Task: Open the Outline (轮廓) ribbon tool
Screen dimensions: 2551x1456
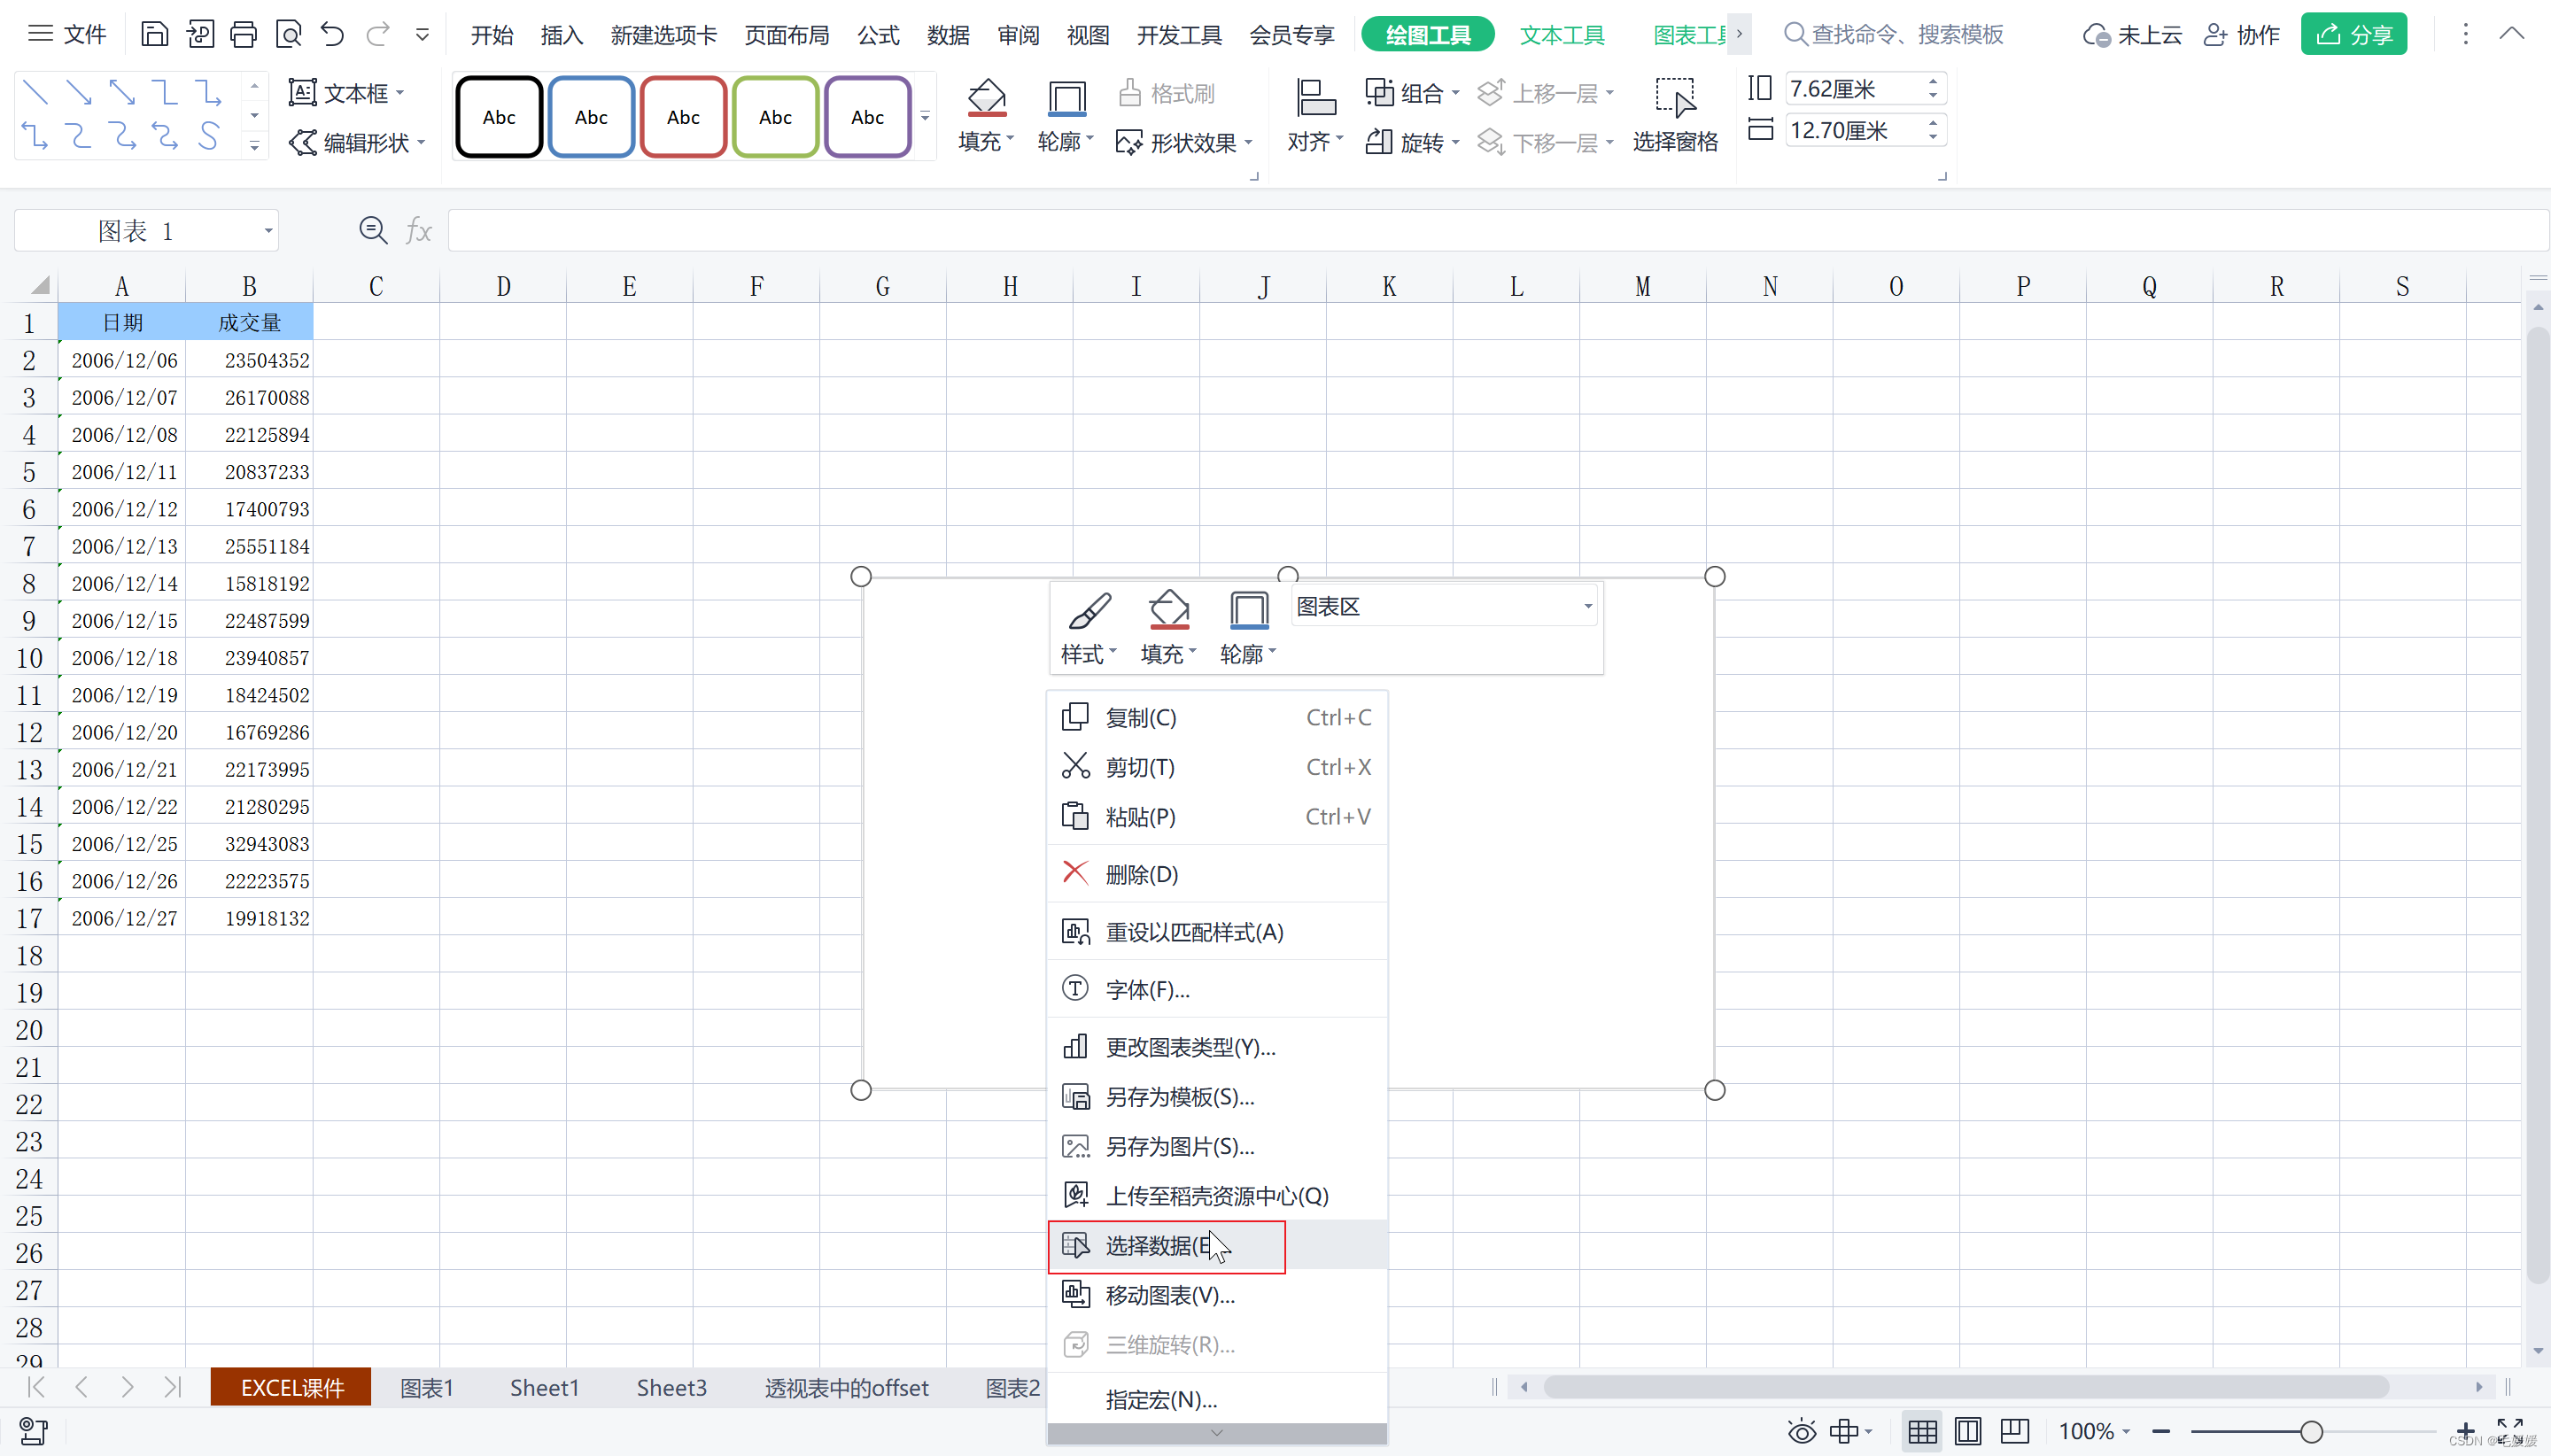Action: pos(1066,116)
